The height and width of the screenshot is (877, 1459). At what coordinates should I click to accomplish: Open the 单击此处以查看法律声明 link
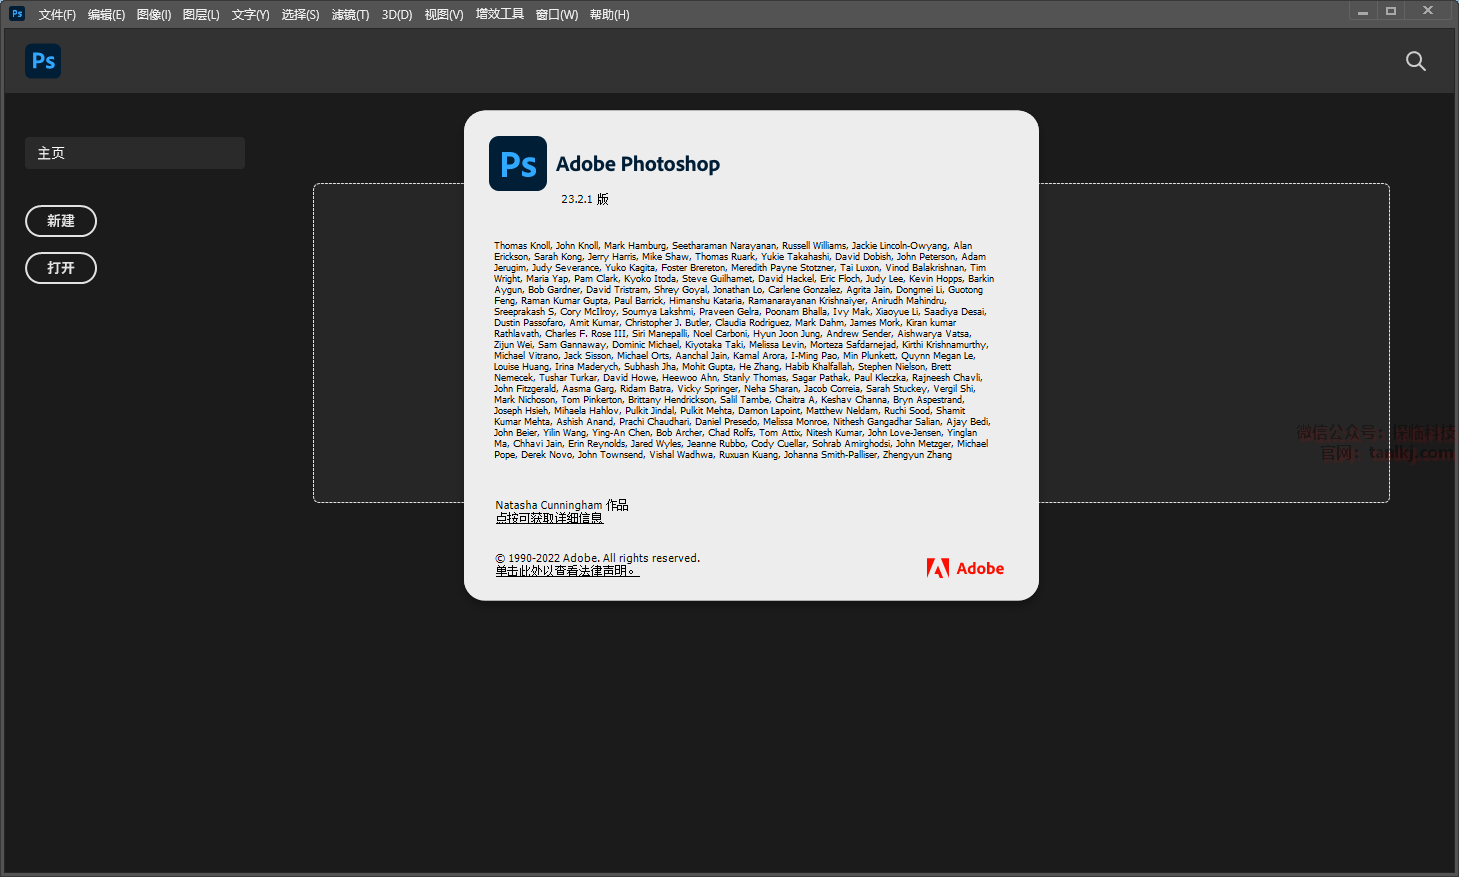click(567, 571)
